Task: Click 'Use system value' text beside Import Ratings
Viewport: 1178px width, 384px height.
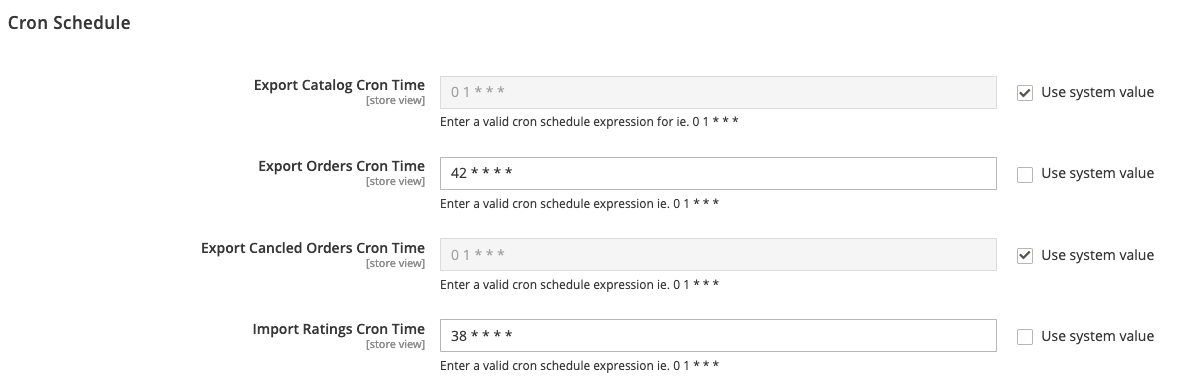Action: coord(1097,336)
